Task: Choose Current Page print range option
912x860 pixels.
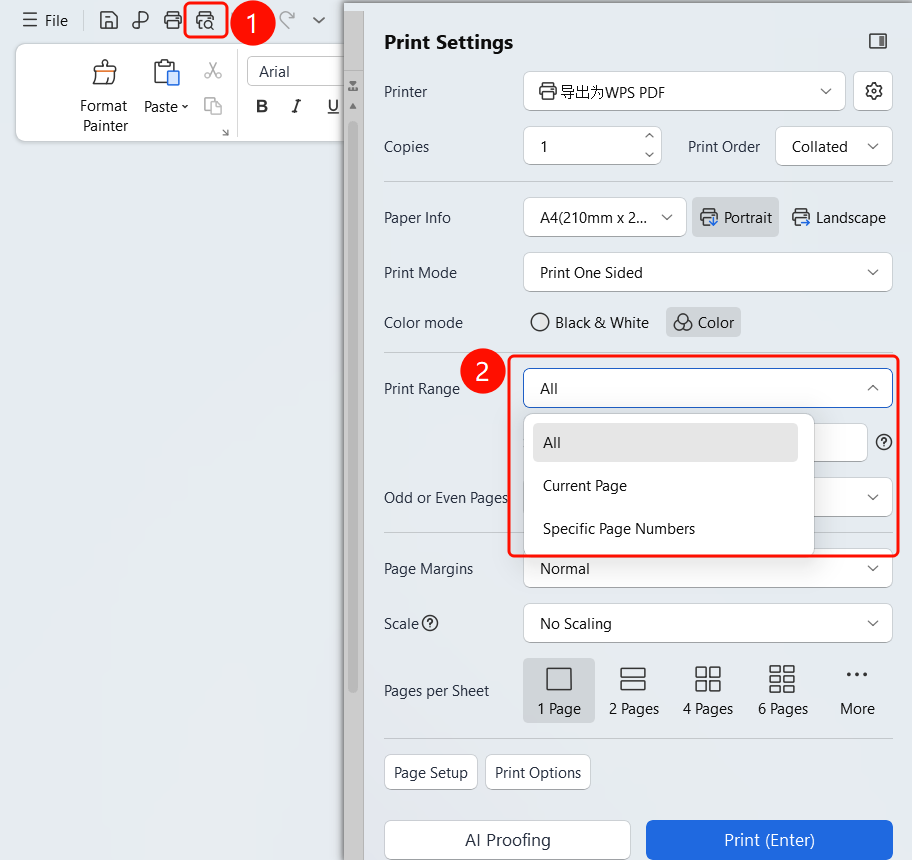Action: tap(665, 486)
